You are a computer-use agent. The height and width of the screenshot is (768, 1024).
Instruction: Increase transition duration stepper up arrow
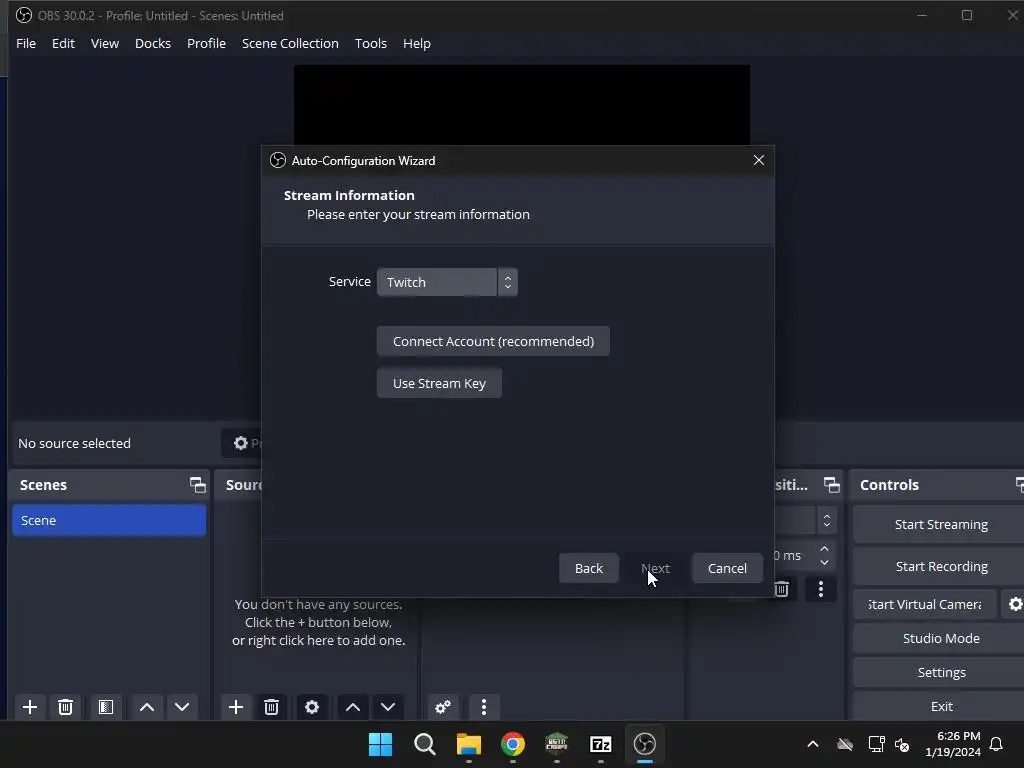click(824, 549)
